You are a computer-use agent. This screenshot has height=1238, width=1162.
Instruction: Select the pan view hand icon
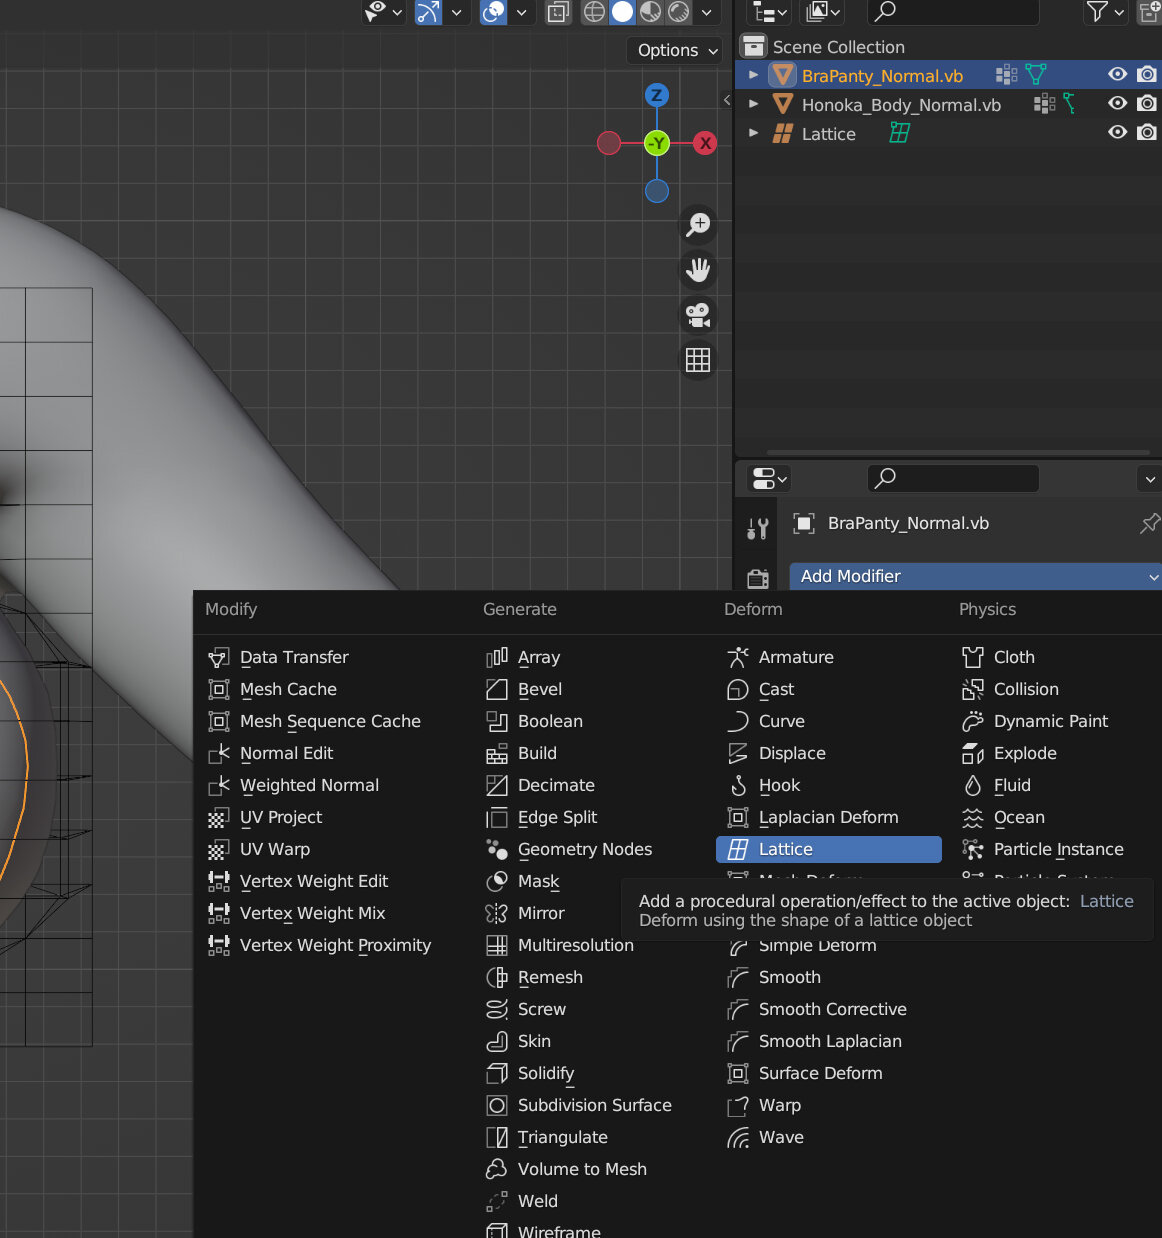point(698,269)
